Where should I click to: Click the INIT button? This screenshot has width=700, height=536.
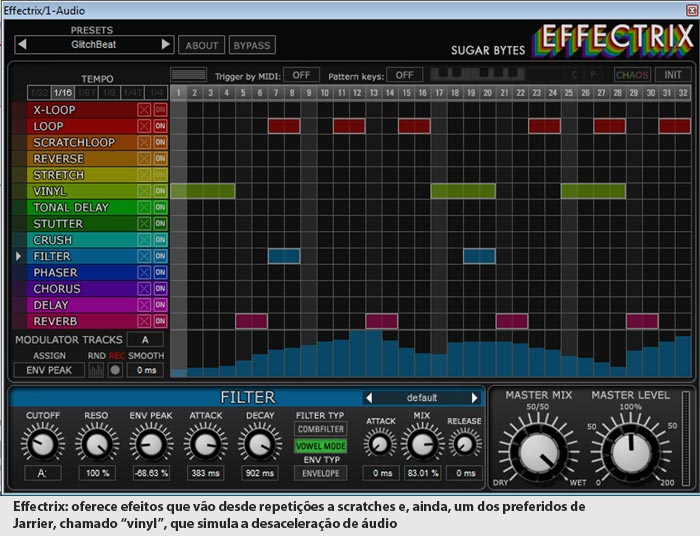tap(673, 75)
